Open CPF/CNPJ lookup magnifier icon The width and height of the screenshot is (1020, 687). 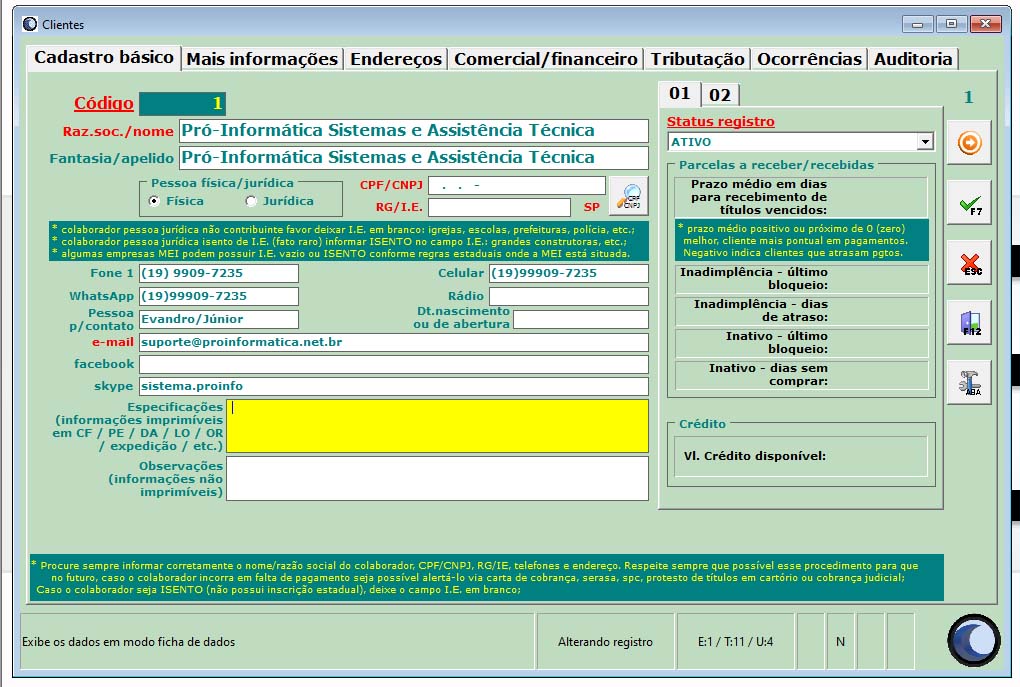(x=628, y=195)
